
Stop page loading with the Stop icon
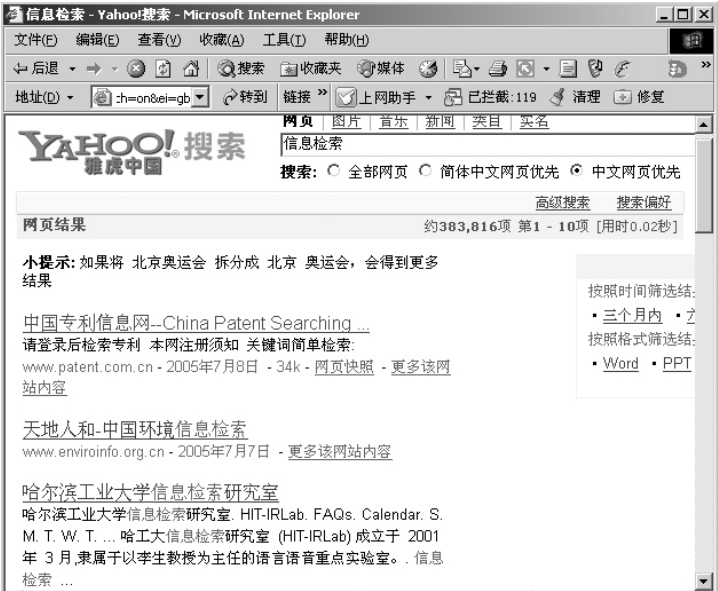coord(136,69)
